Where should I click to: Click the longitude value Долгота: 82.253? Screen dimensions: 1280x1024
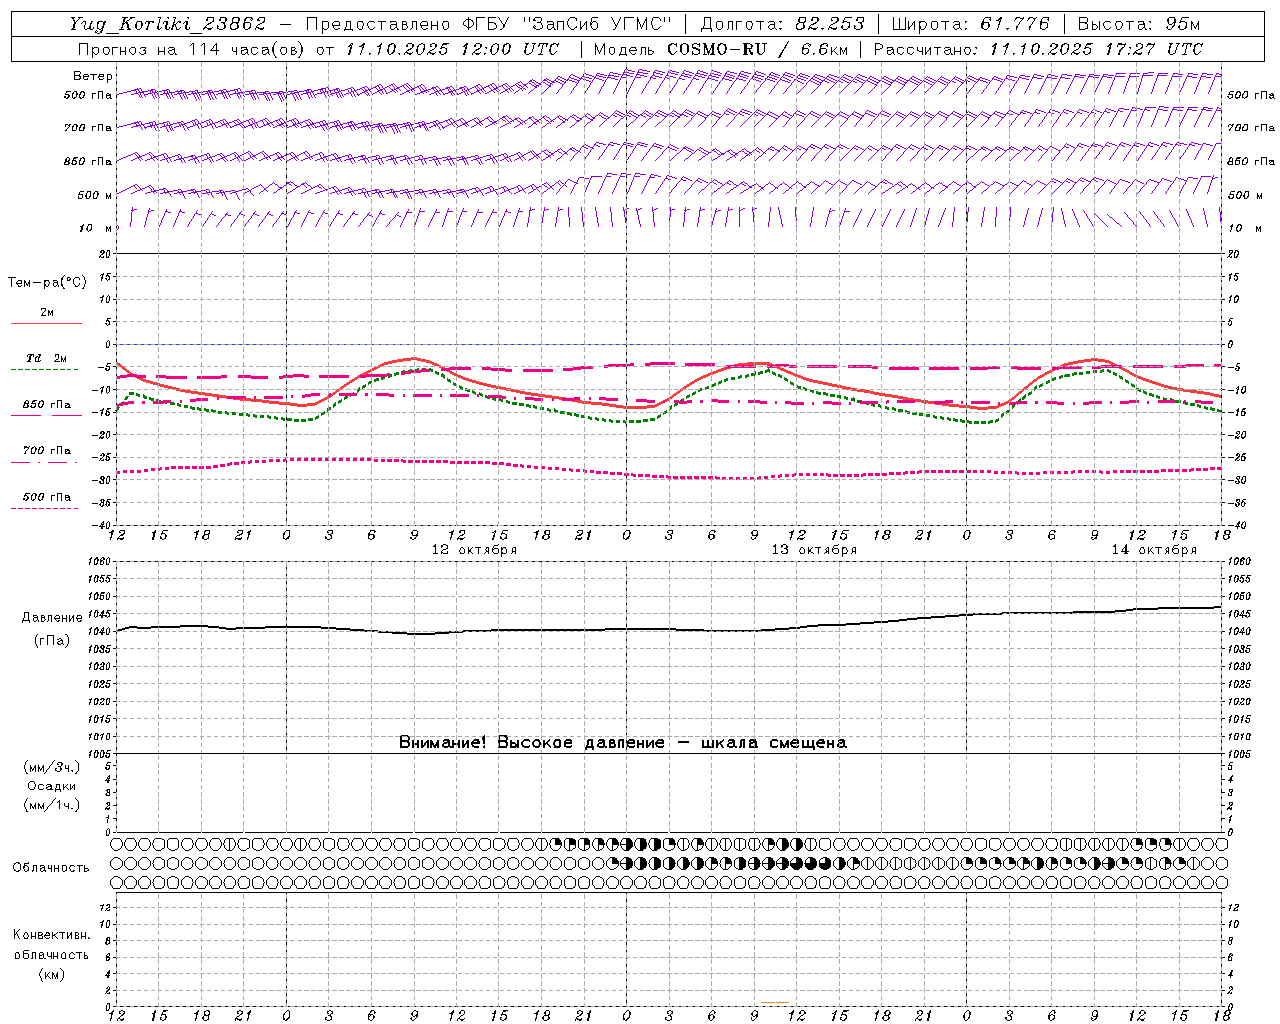pyautogui.click(x=783, y=24)
